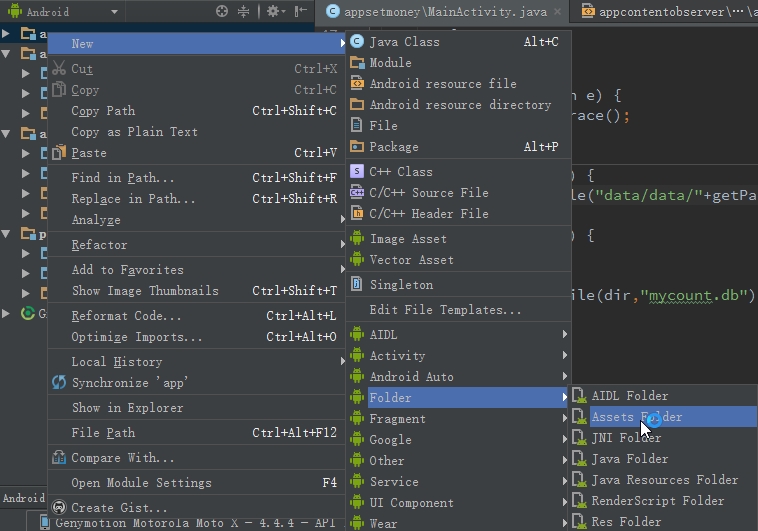Screen dimensions: 758x531
Task: Click the Gradle Scripts icon in project tree
Action: click(x=28, y=313)
